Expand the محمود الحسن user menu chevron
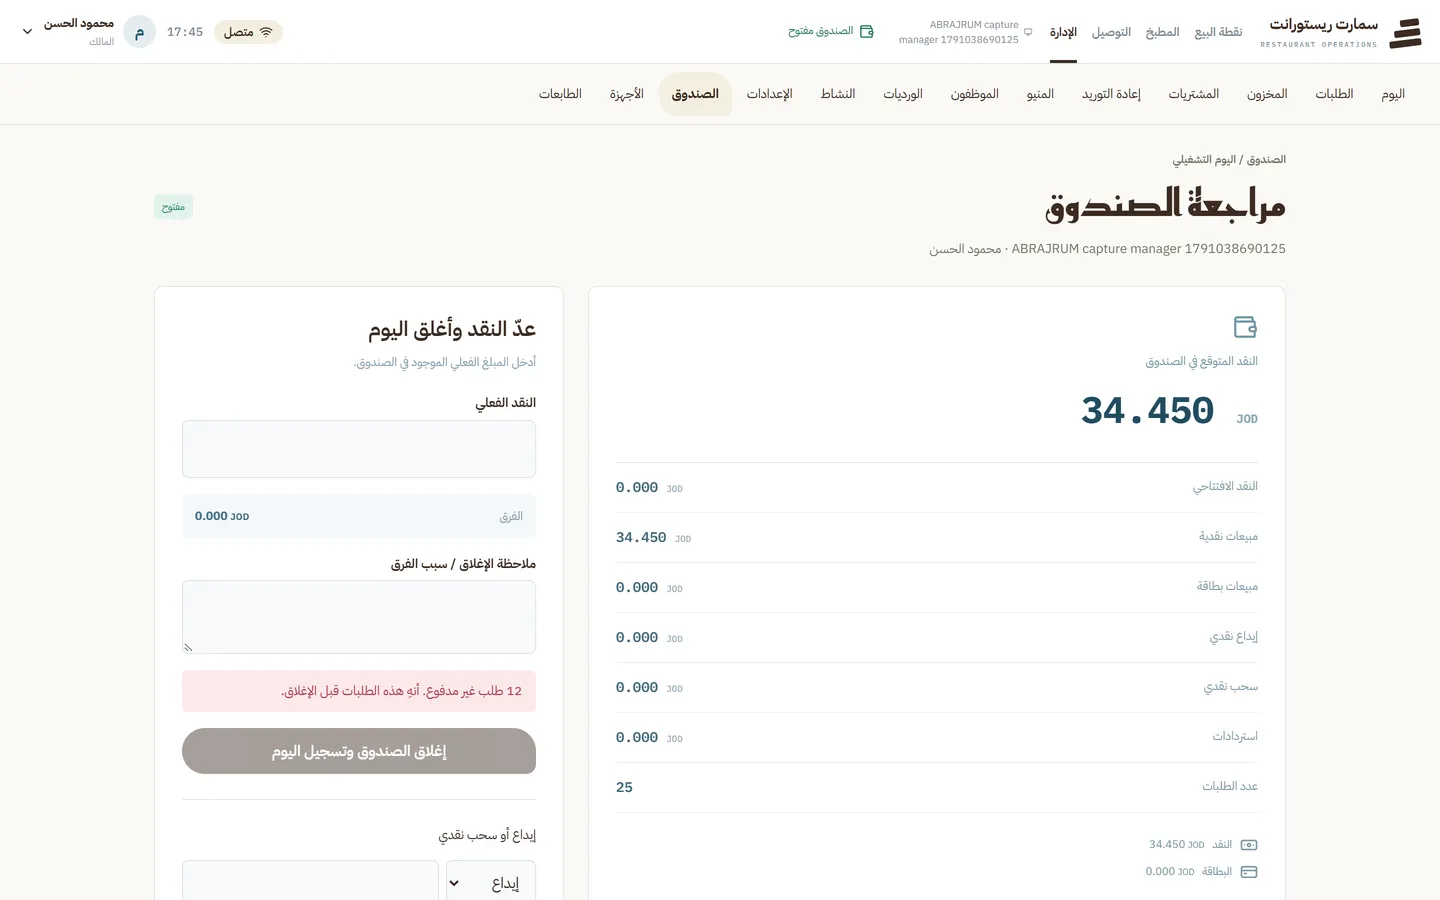This screenshot has height=900, width=1440. click(27, 32)
